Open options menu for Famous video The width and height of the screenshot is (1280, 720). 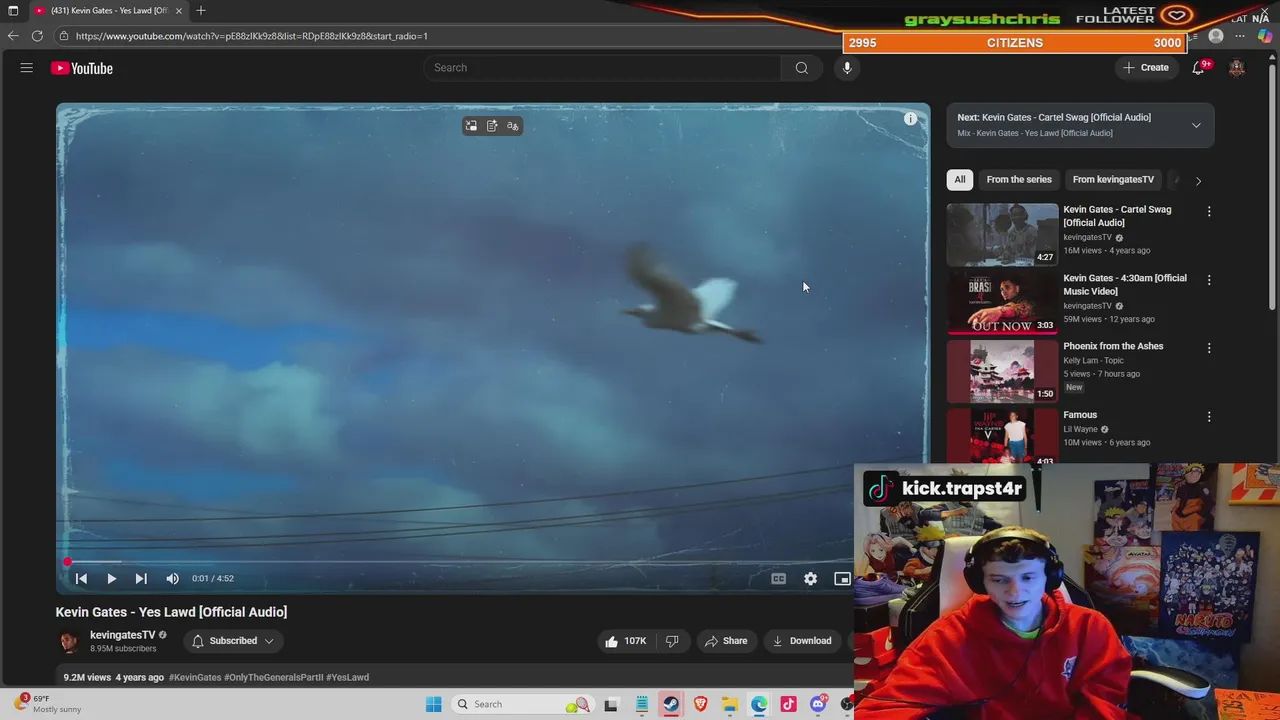point(1209,416)
